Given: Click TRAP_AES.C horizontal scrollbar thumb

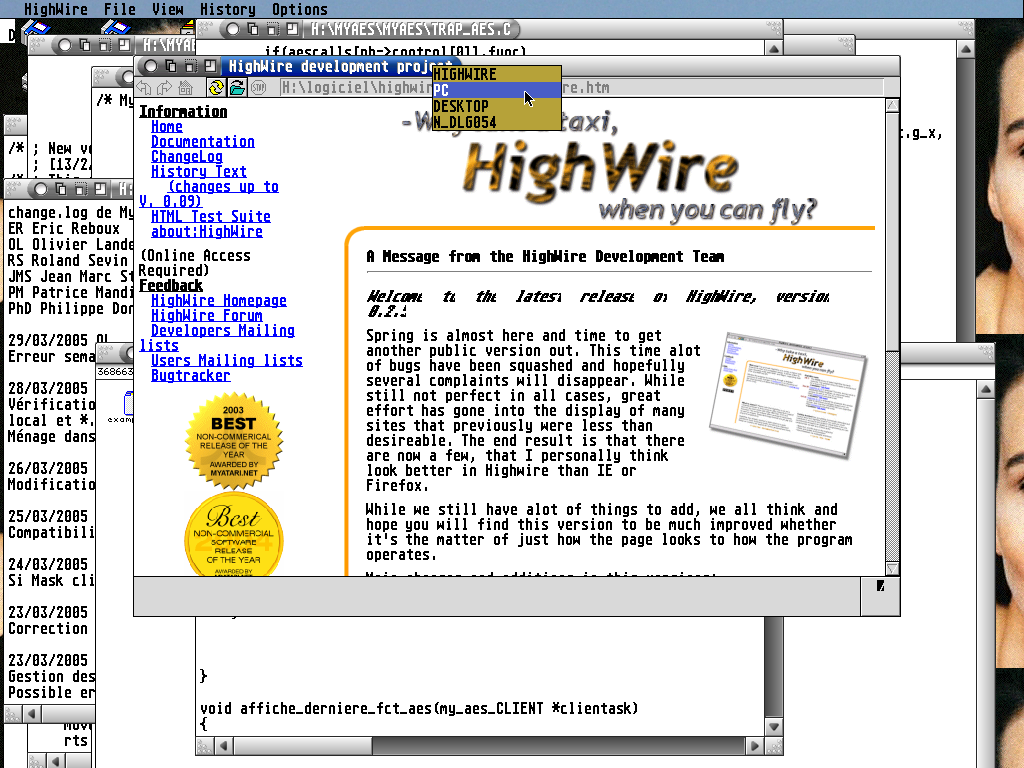Looking at the screenshot, I should 302,745.
